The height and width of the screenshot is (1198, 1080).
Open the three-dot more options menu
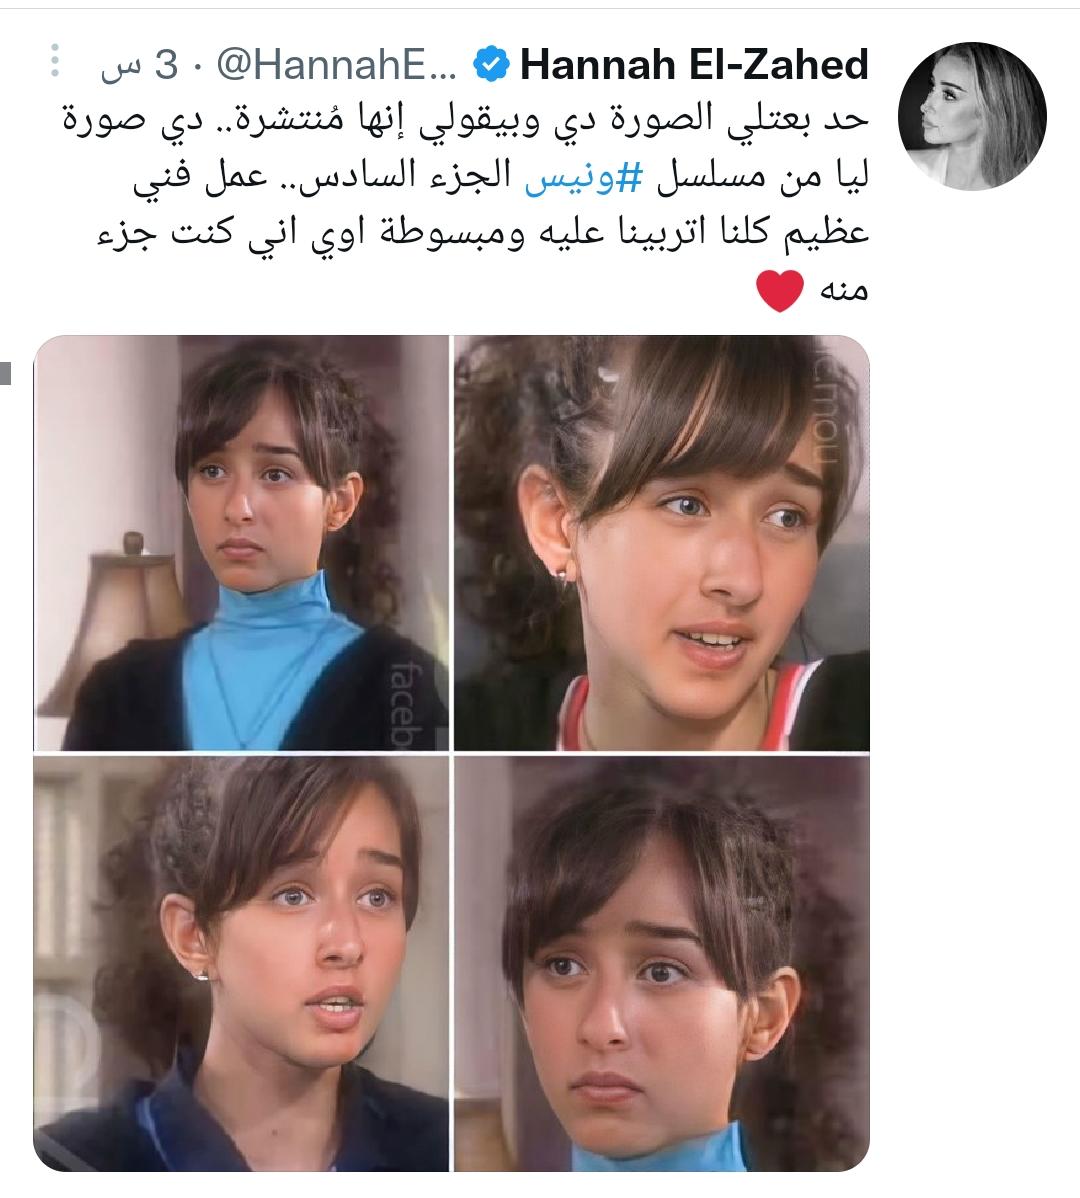[x=54, y=60]
